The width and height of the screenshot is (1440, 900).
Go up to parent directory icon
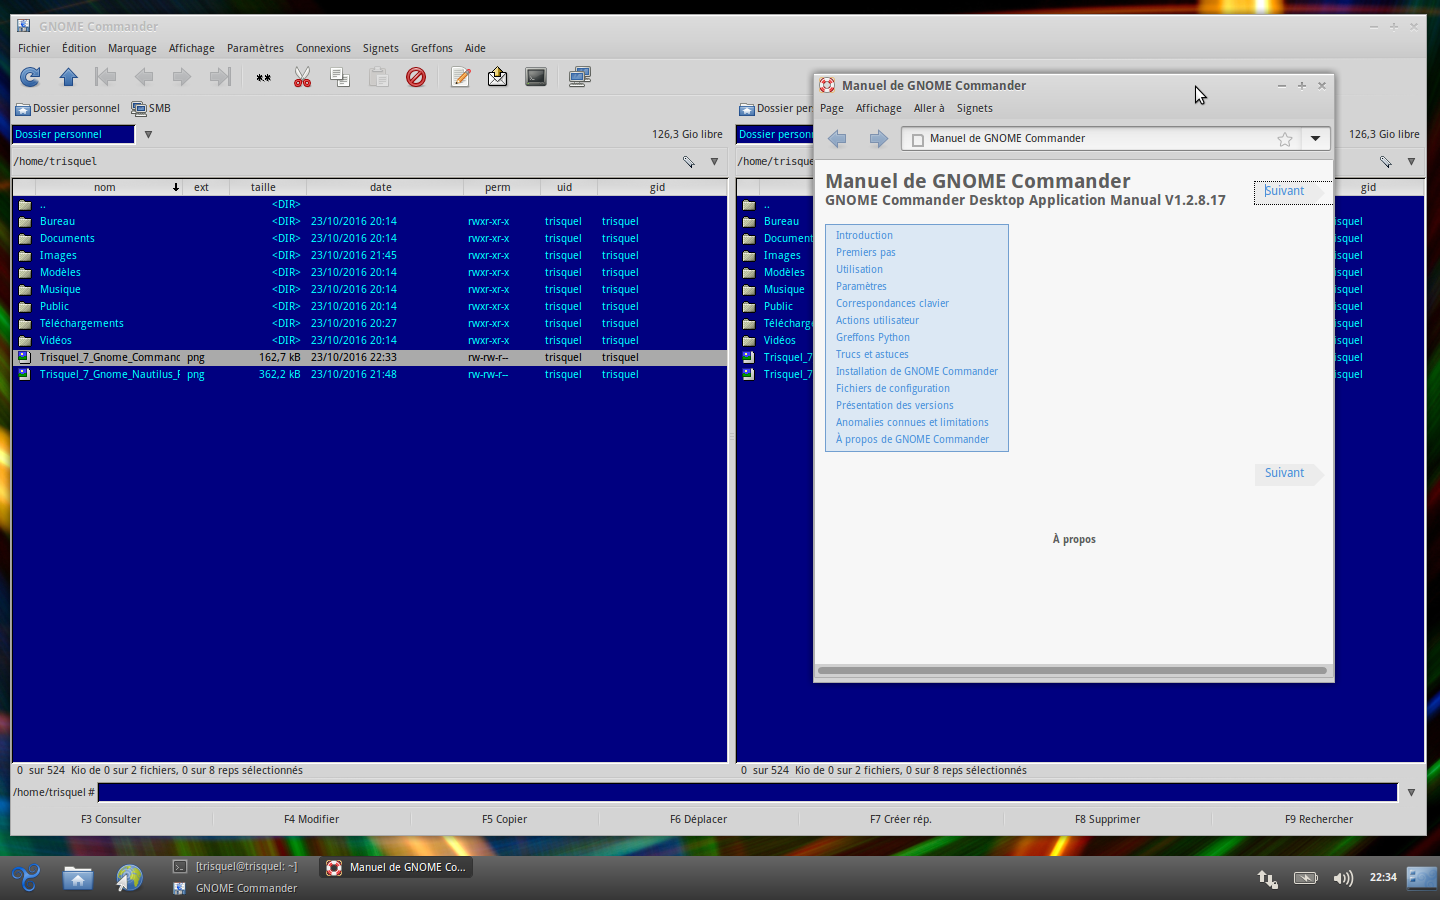pos(68,77)
